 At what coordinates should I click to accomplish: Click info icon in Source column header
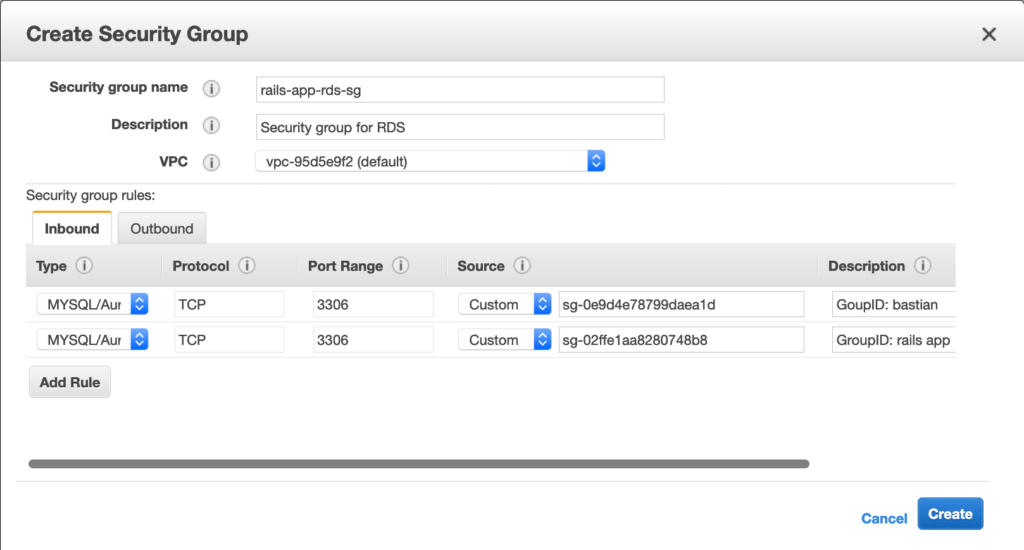521,266
